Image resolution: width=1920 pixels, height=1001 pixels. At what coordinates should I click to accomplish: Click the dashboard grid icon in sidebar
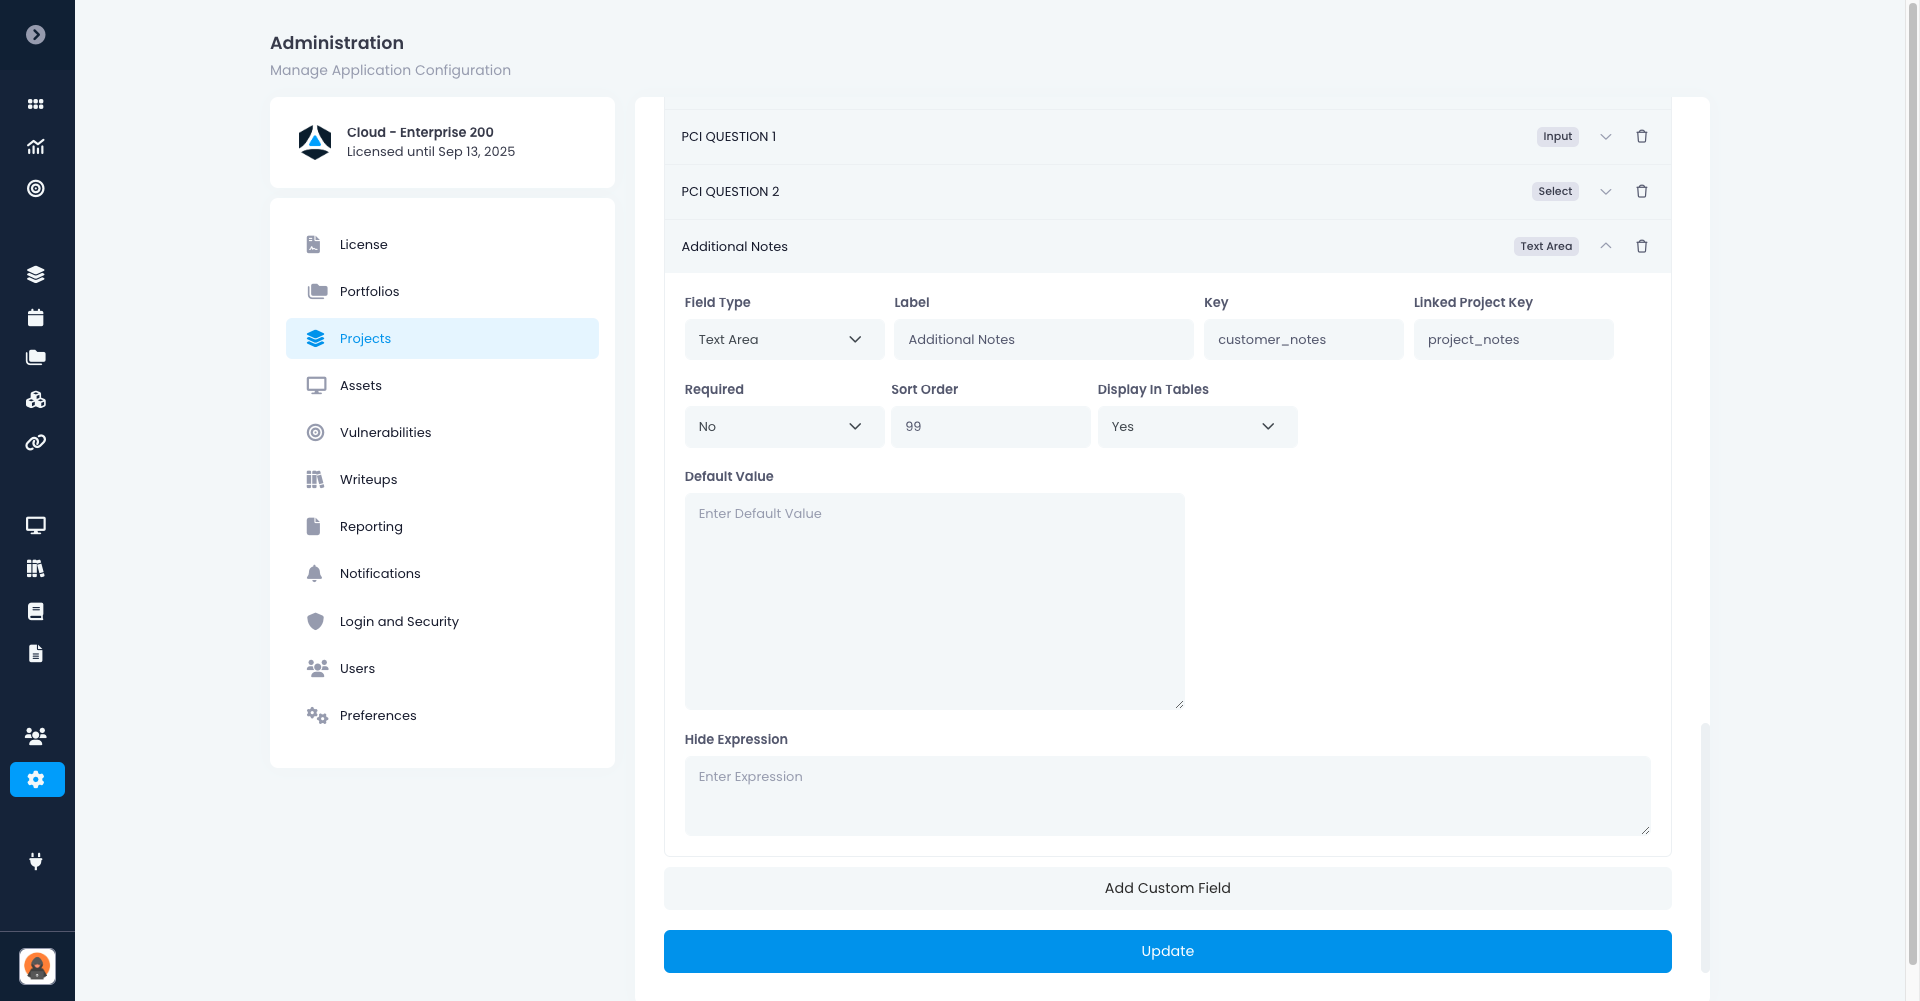click(x=36, y=104)
